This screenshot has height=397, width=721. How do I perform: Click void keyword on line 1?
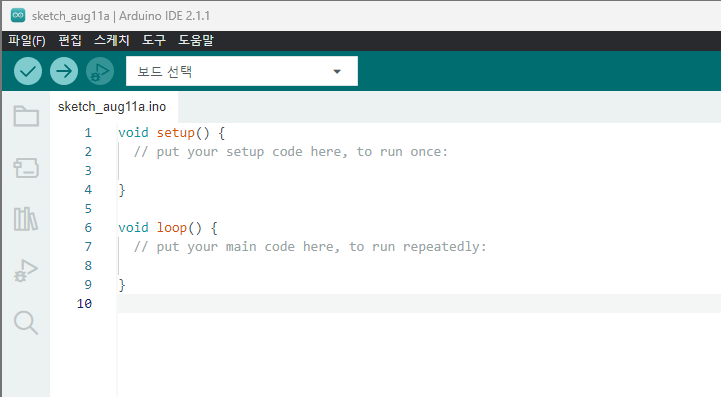[x=133, y=133]
